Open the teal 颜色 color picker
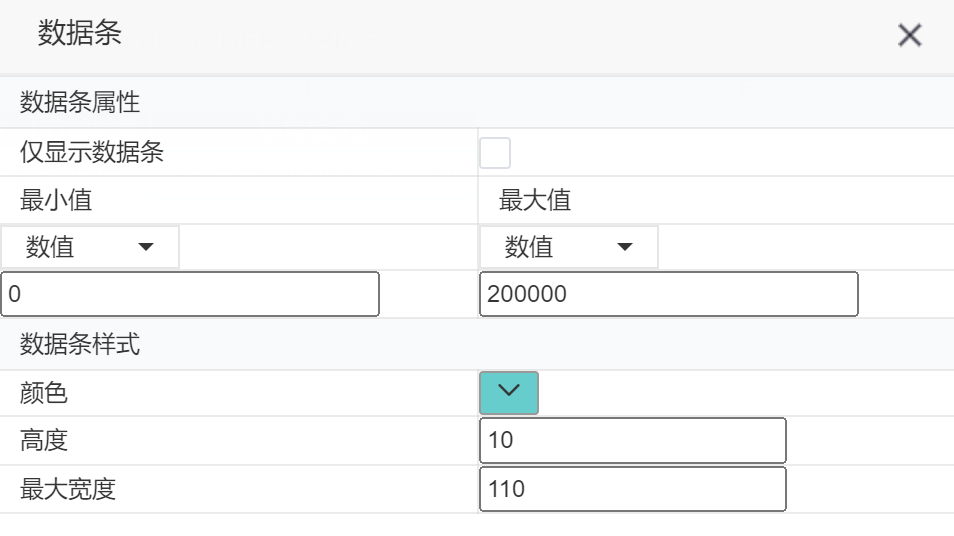 (x=509, y=392)
